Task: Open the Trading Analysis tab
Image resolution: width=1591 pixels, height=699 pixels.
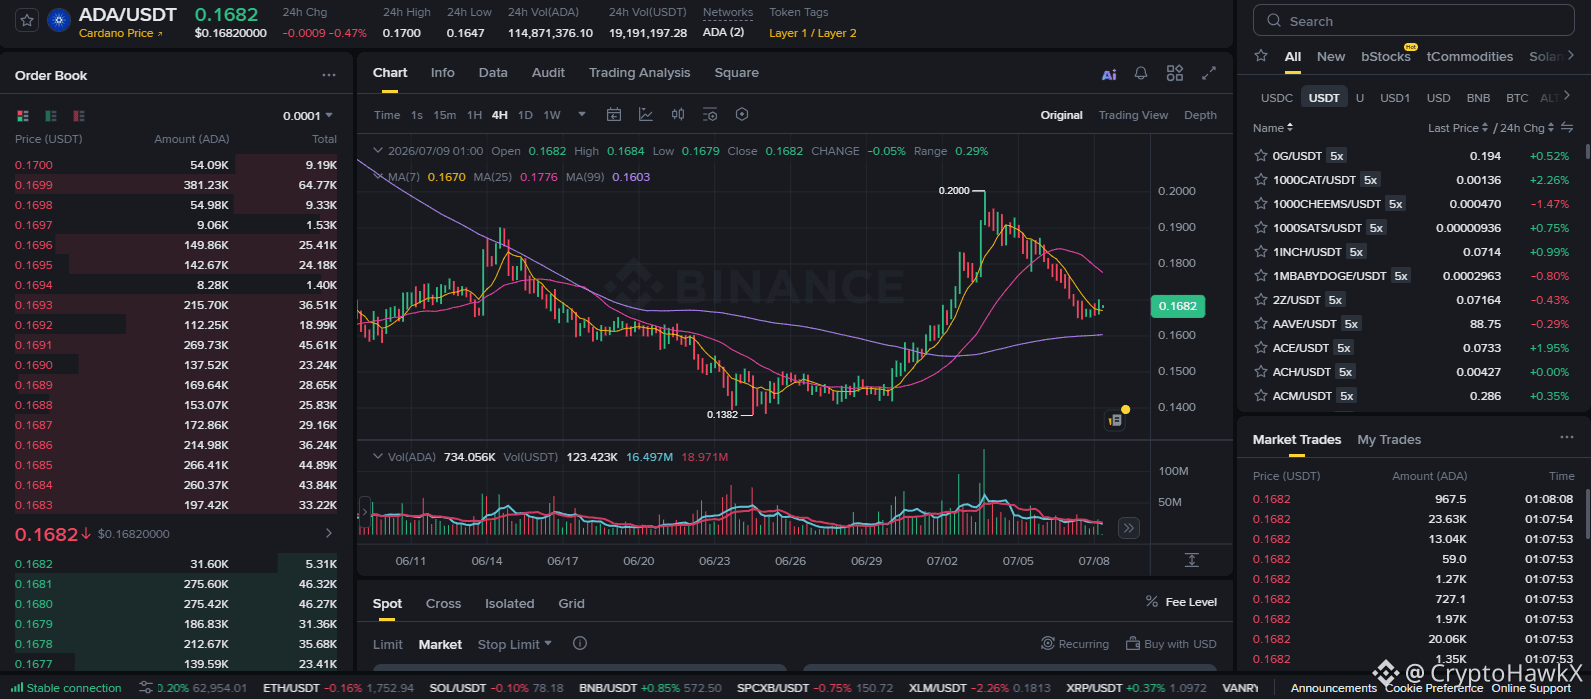Action: point(639,73)
